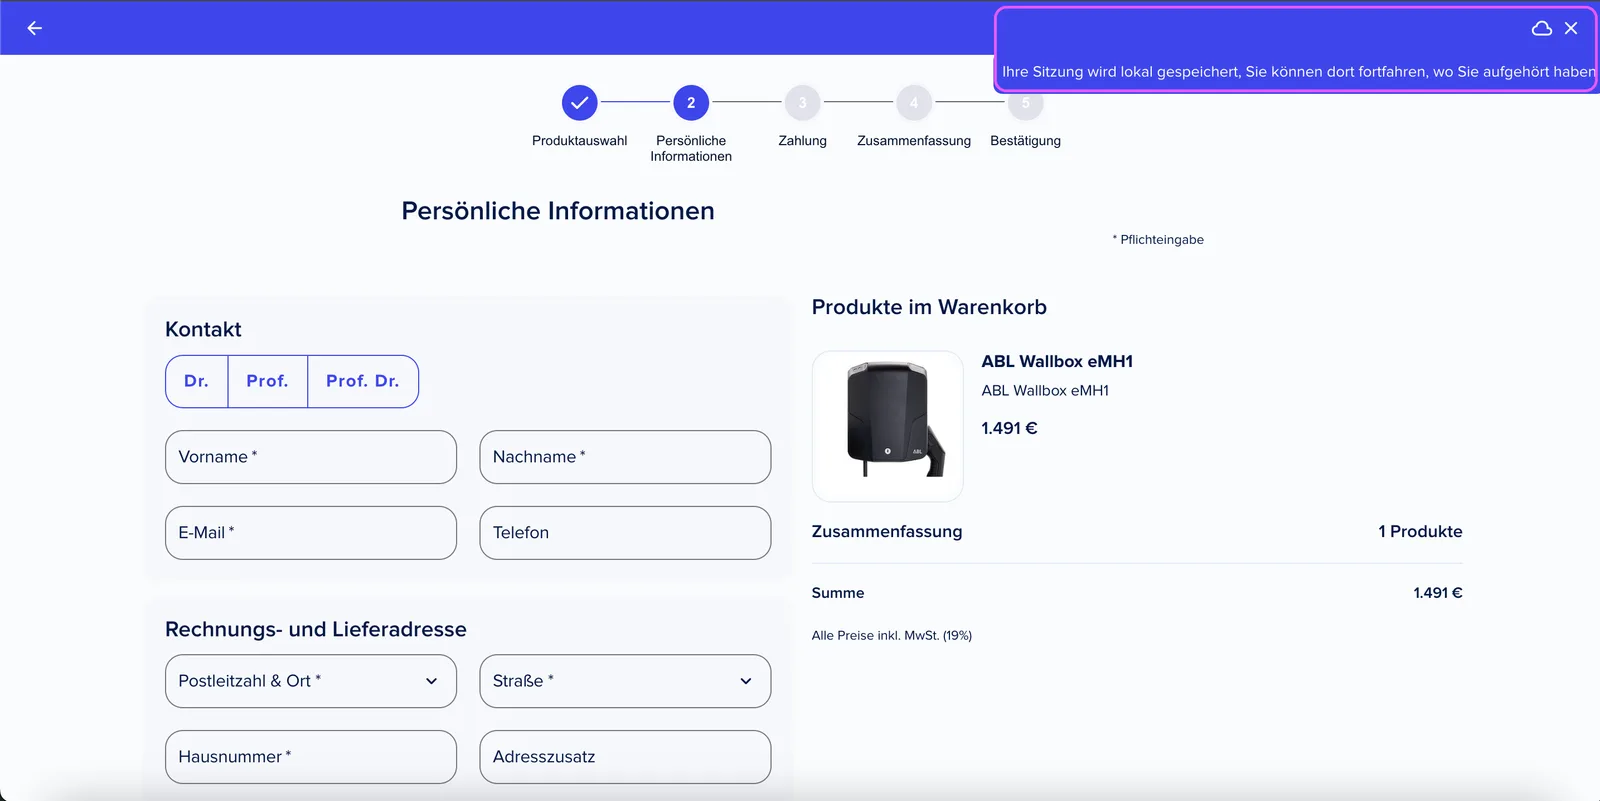The image size is (1600, 801).
Task: Select step 2 Persönliche Informationen circle
Action: (x=691, y=102)
